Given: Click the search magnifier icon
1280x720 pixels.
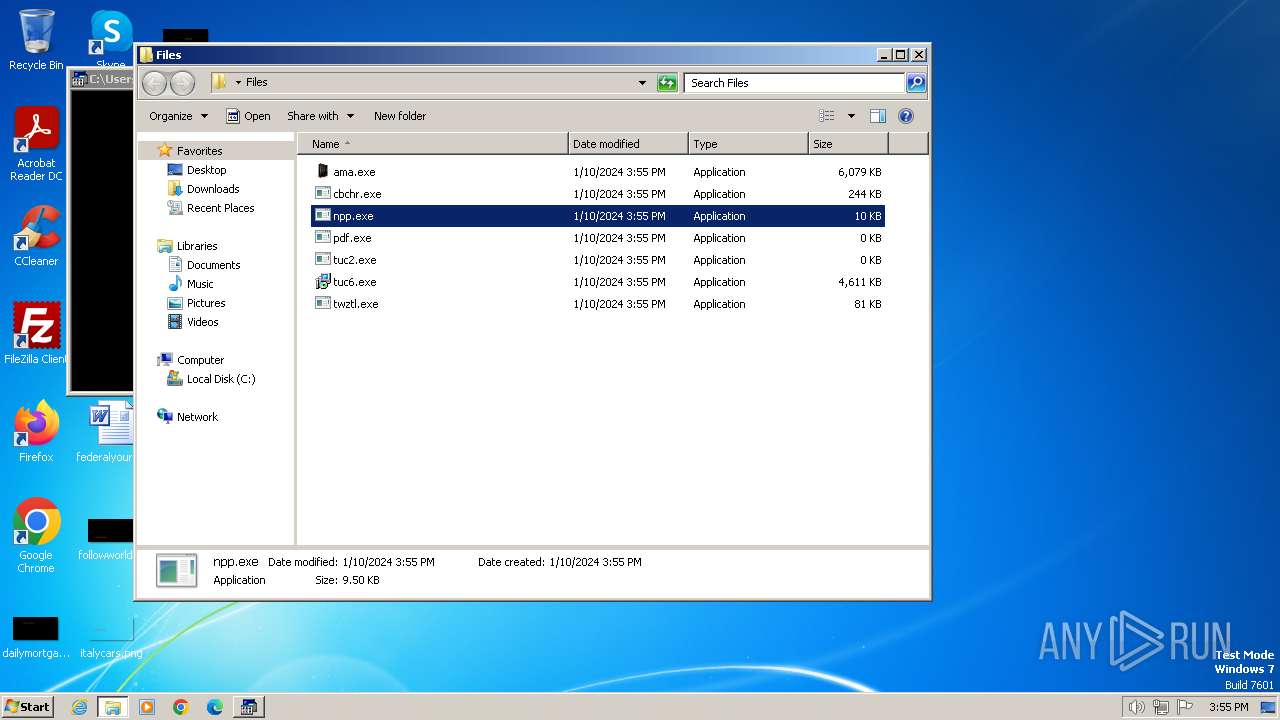Looking at the screenshot, I should click(916, 83).
